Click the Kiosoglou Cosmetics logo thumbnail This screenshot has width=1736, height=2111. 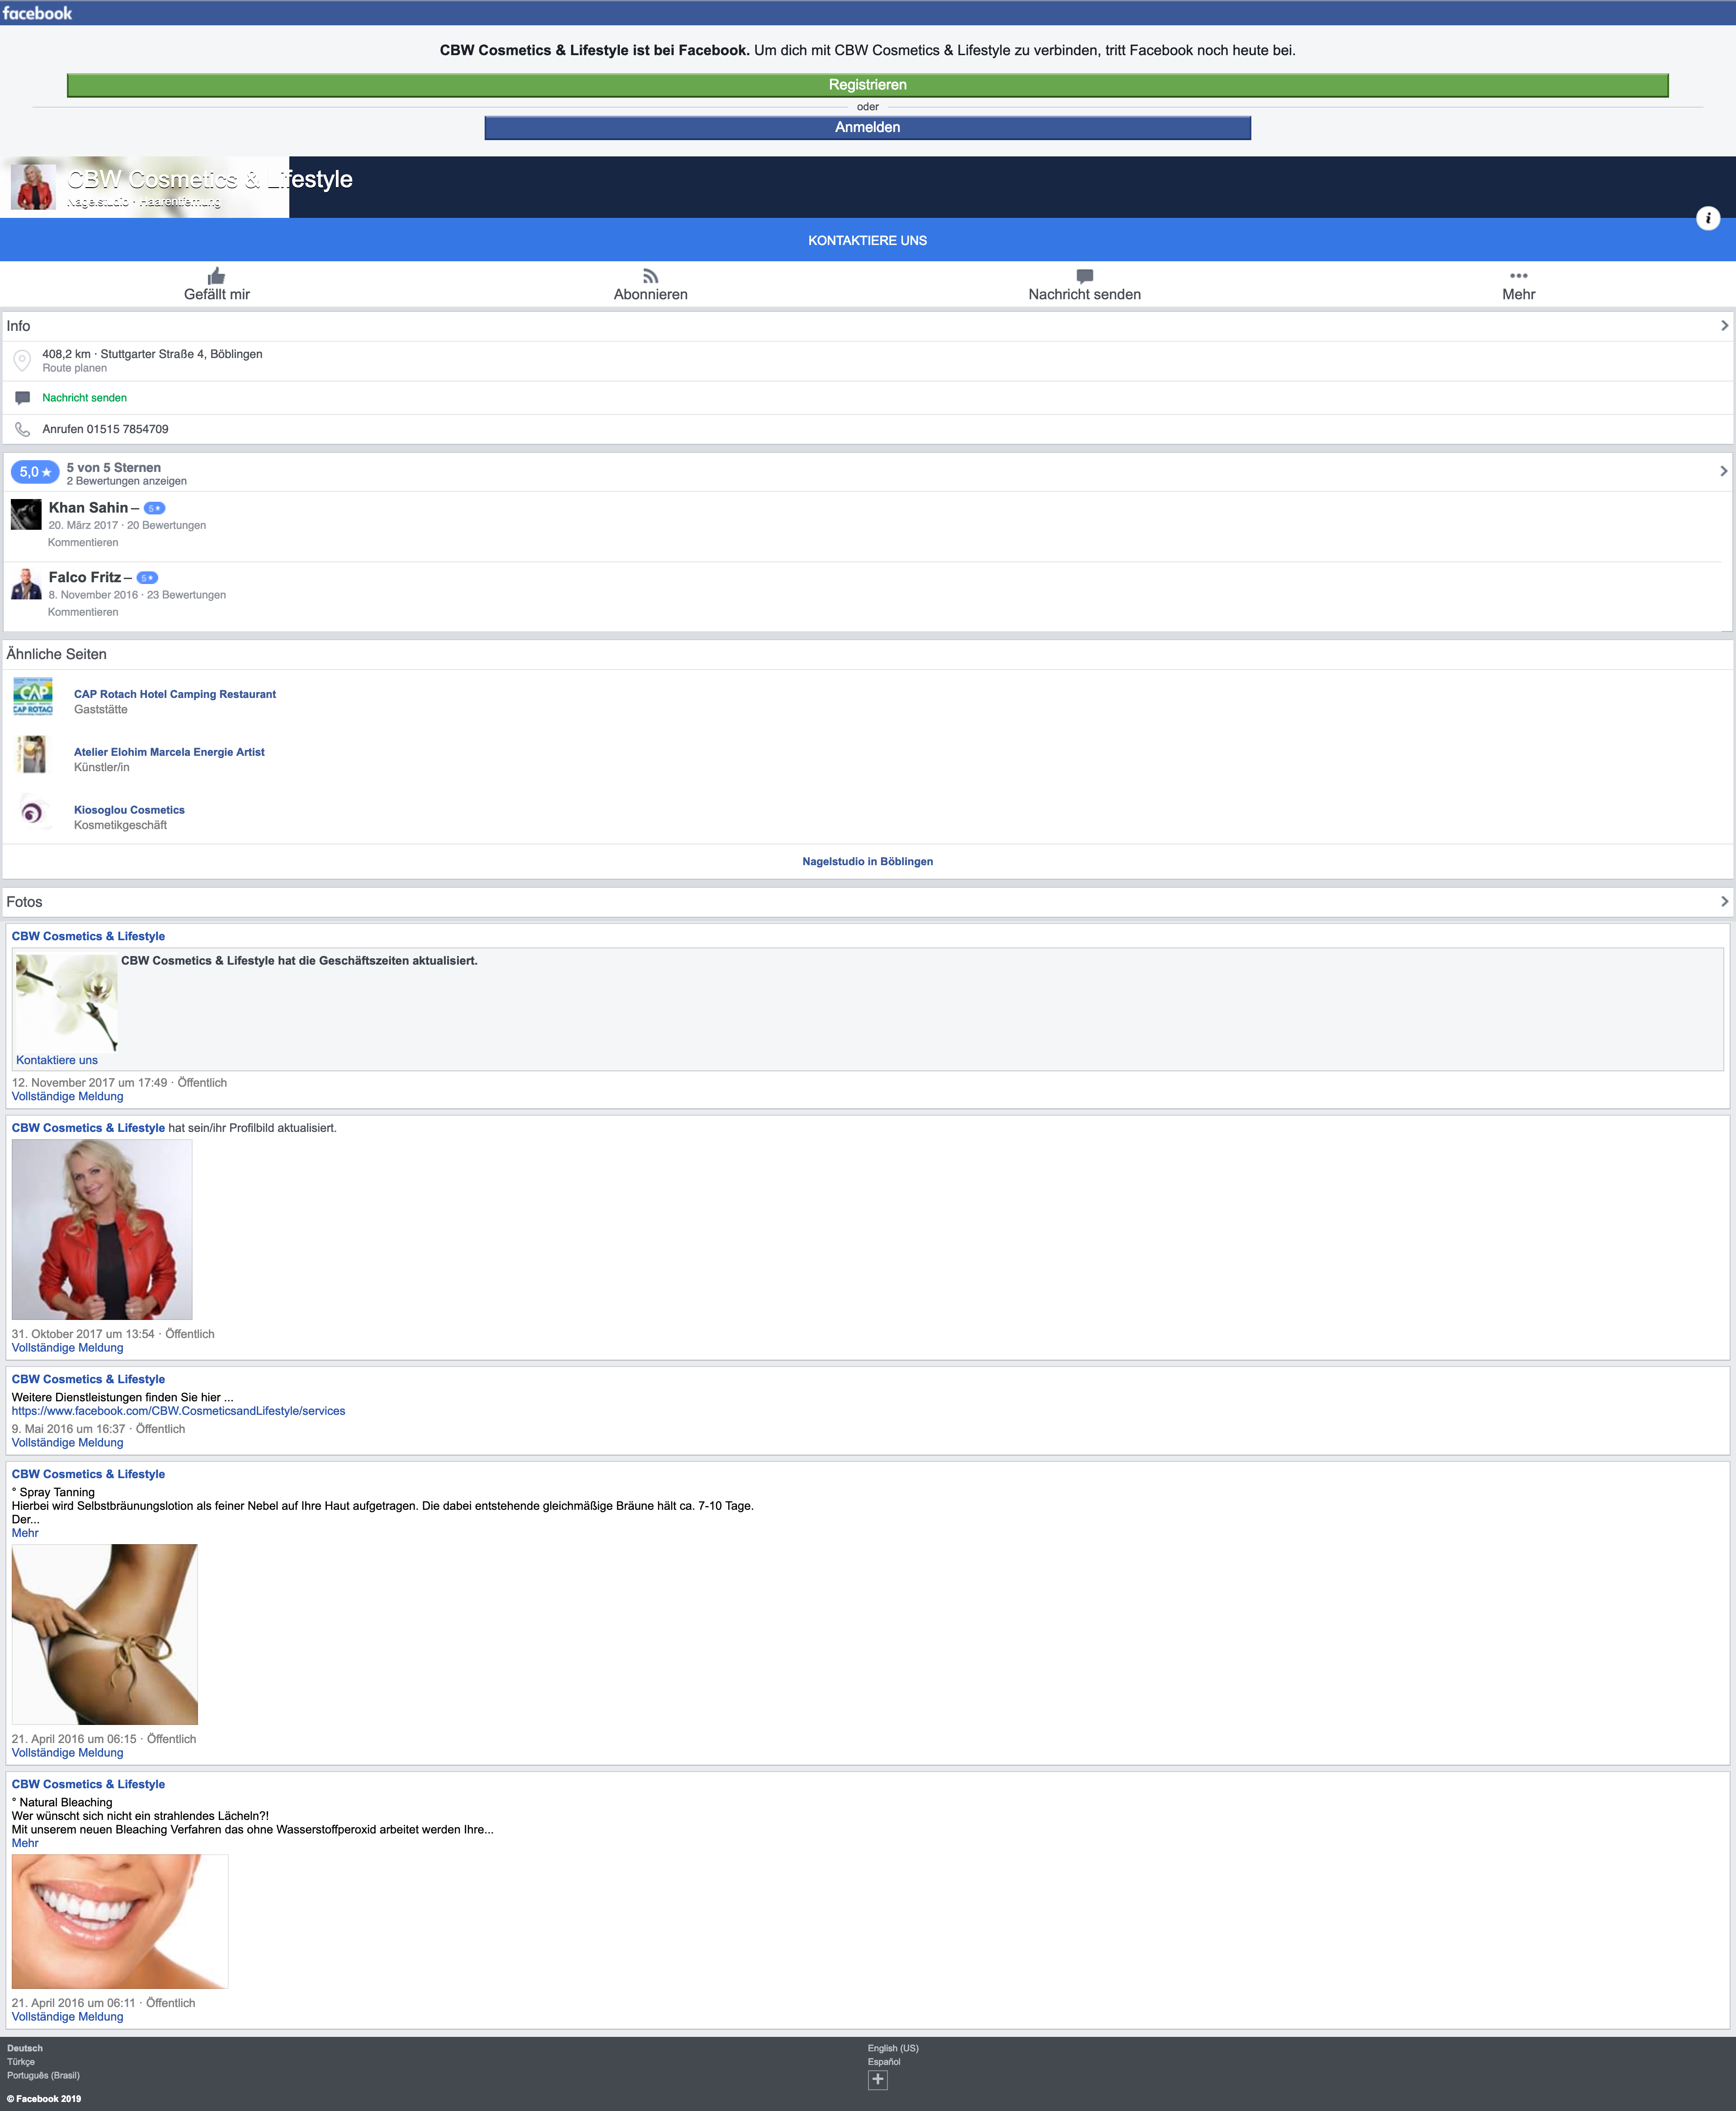click(x=33, y=812)
